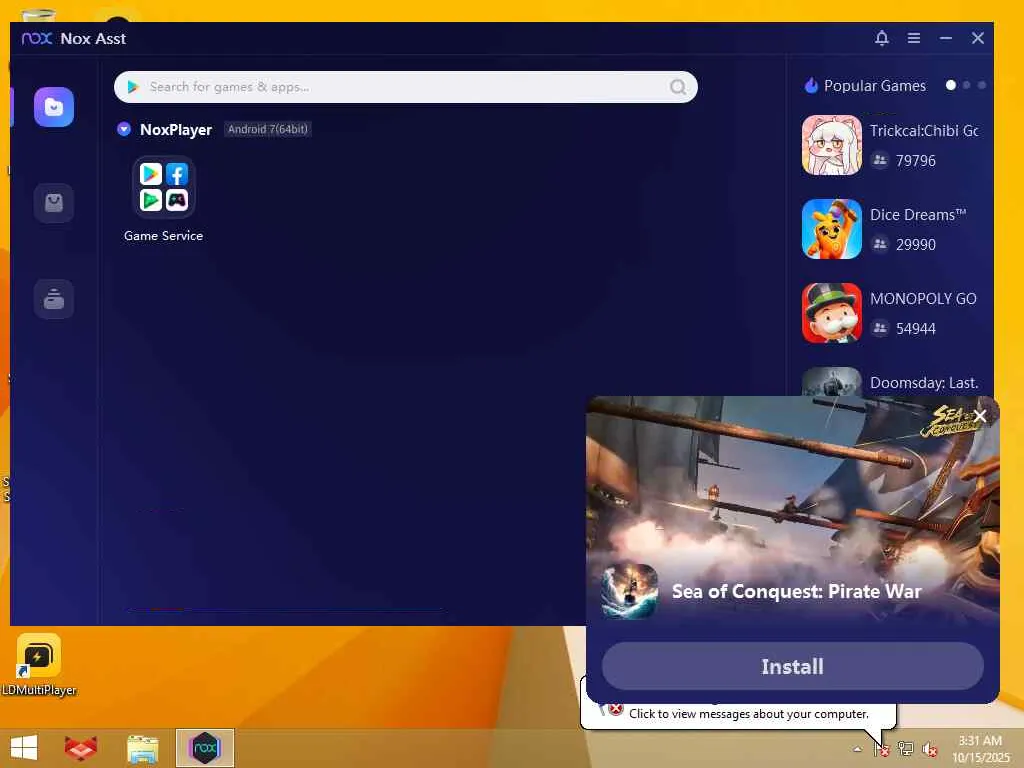This screenshot has height=768, width=1024.
Task: Open the notifications bell in Nox Asst
Action: click(x=882, y=38)
